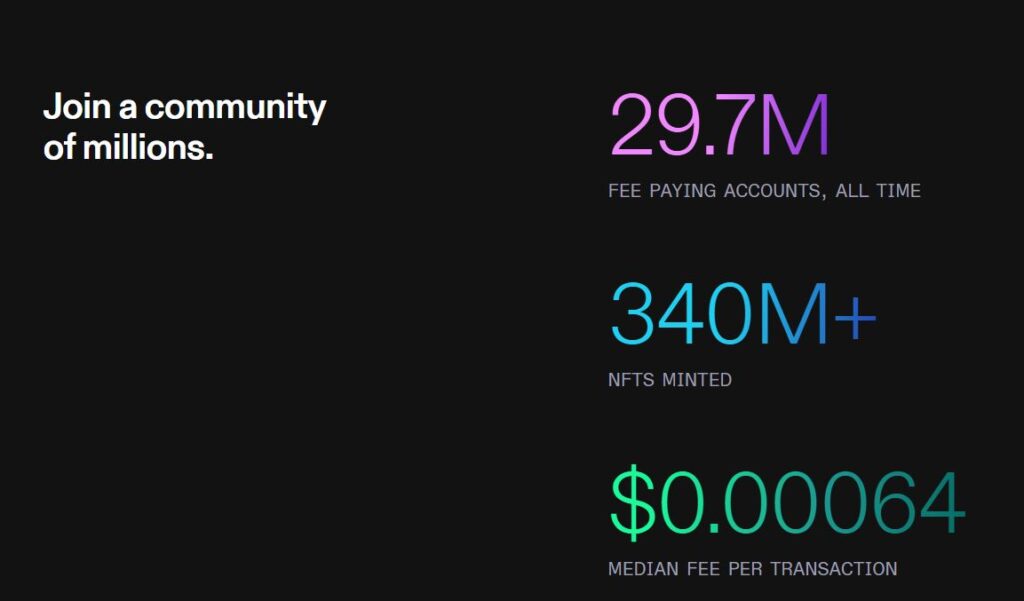Click the "NFTS MINTED" label
1024x601 pixels.
coord(669,380)
